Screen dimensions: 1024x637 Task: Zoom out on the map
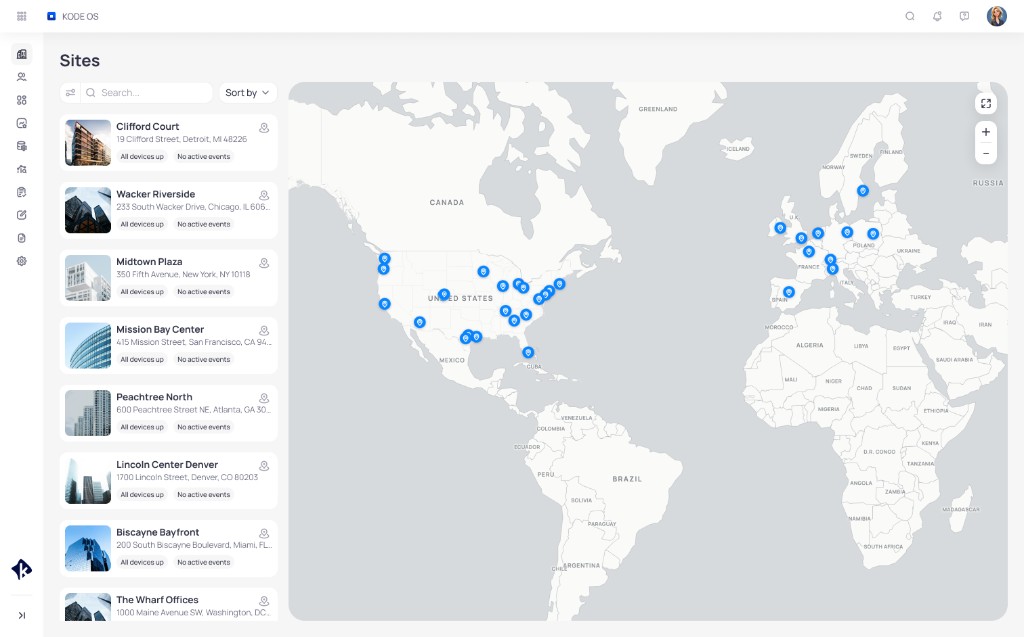tap(986, 154)
